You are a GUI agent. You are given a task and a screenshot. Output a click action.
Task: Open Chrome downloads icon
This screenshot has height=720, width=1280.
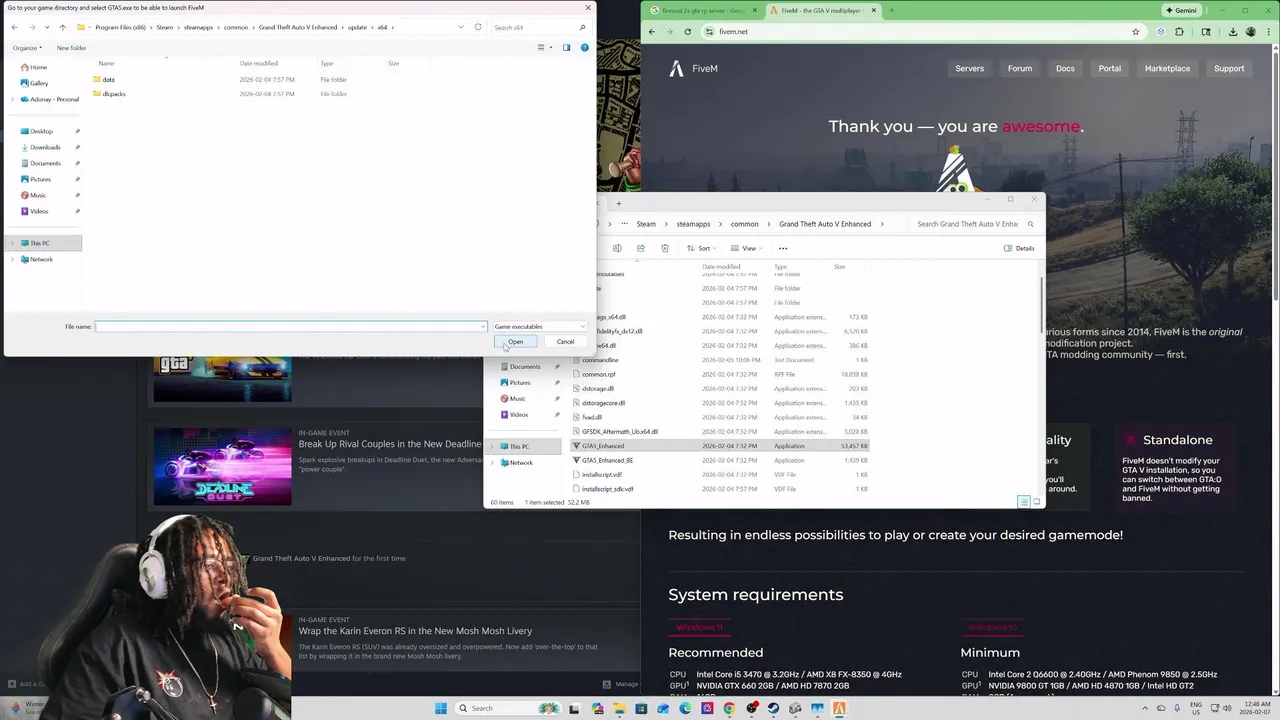[1232, 31]
